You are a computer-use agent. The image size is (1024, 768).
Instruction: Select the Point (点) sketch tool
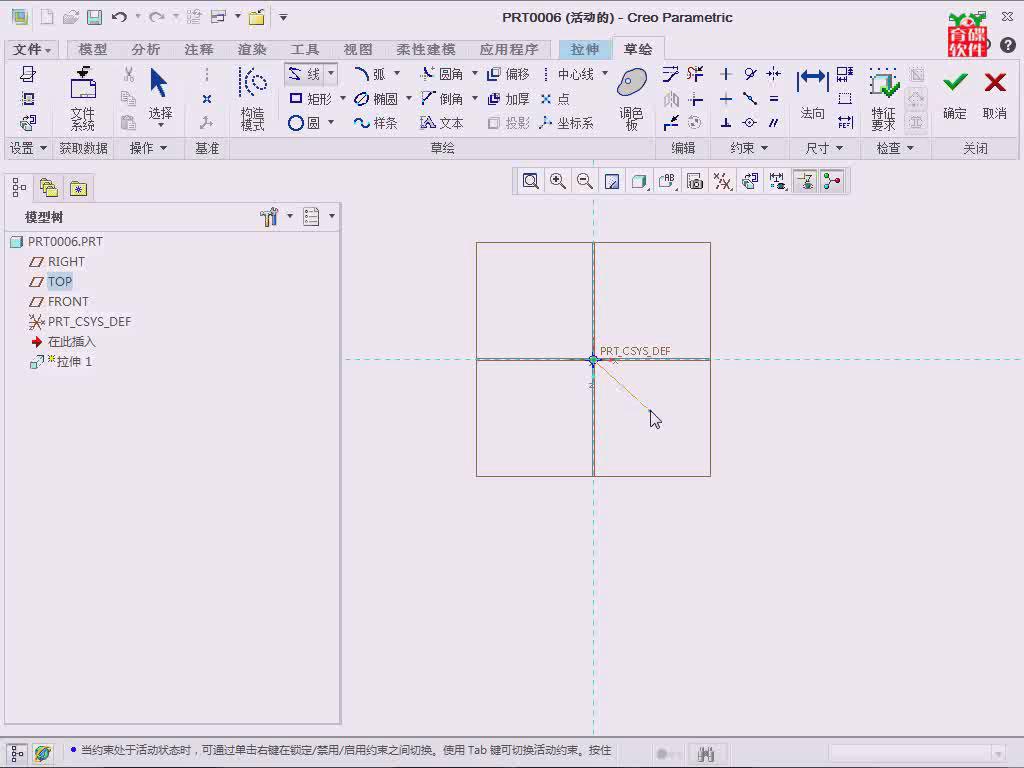coord(555,99)
